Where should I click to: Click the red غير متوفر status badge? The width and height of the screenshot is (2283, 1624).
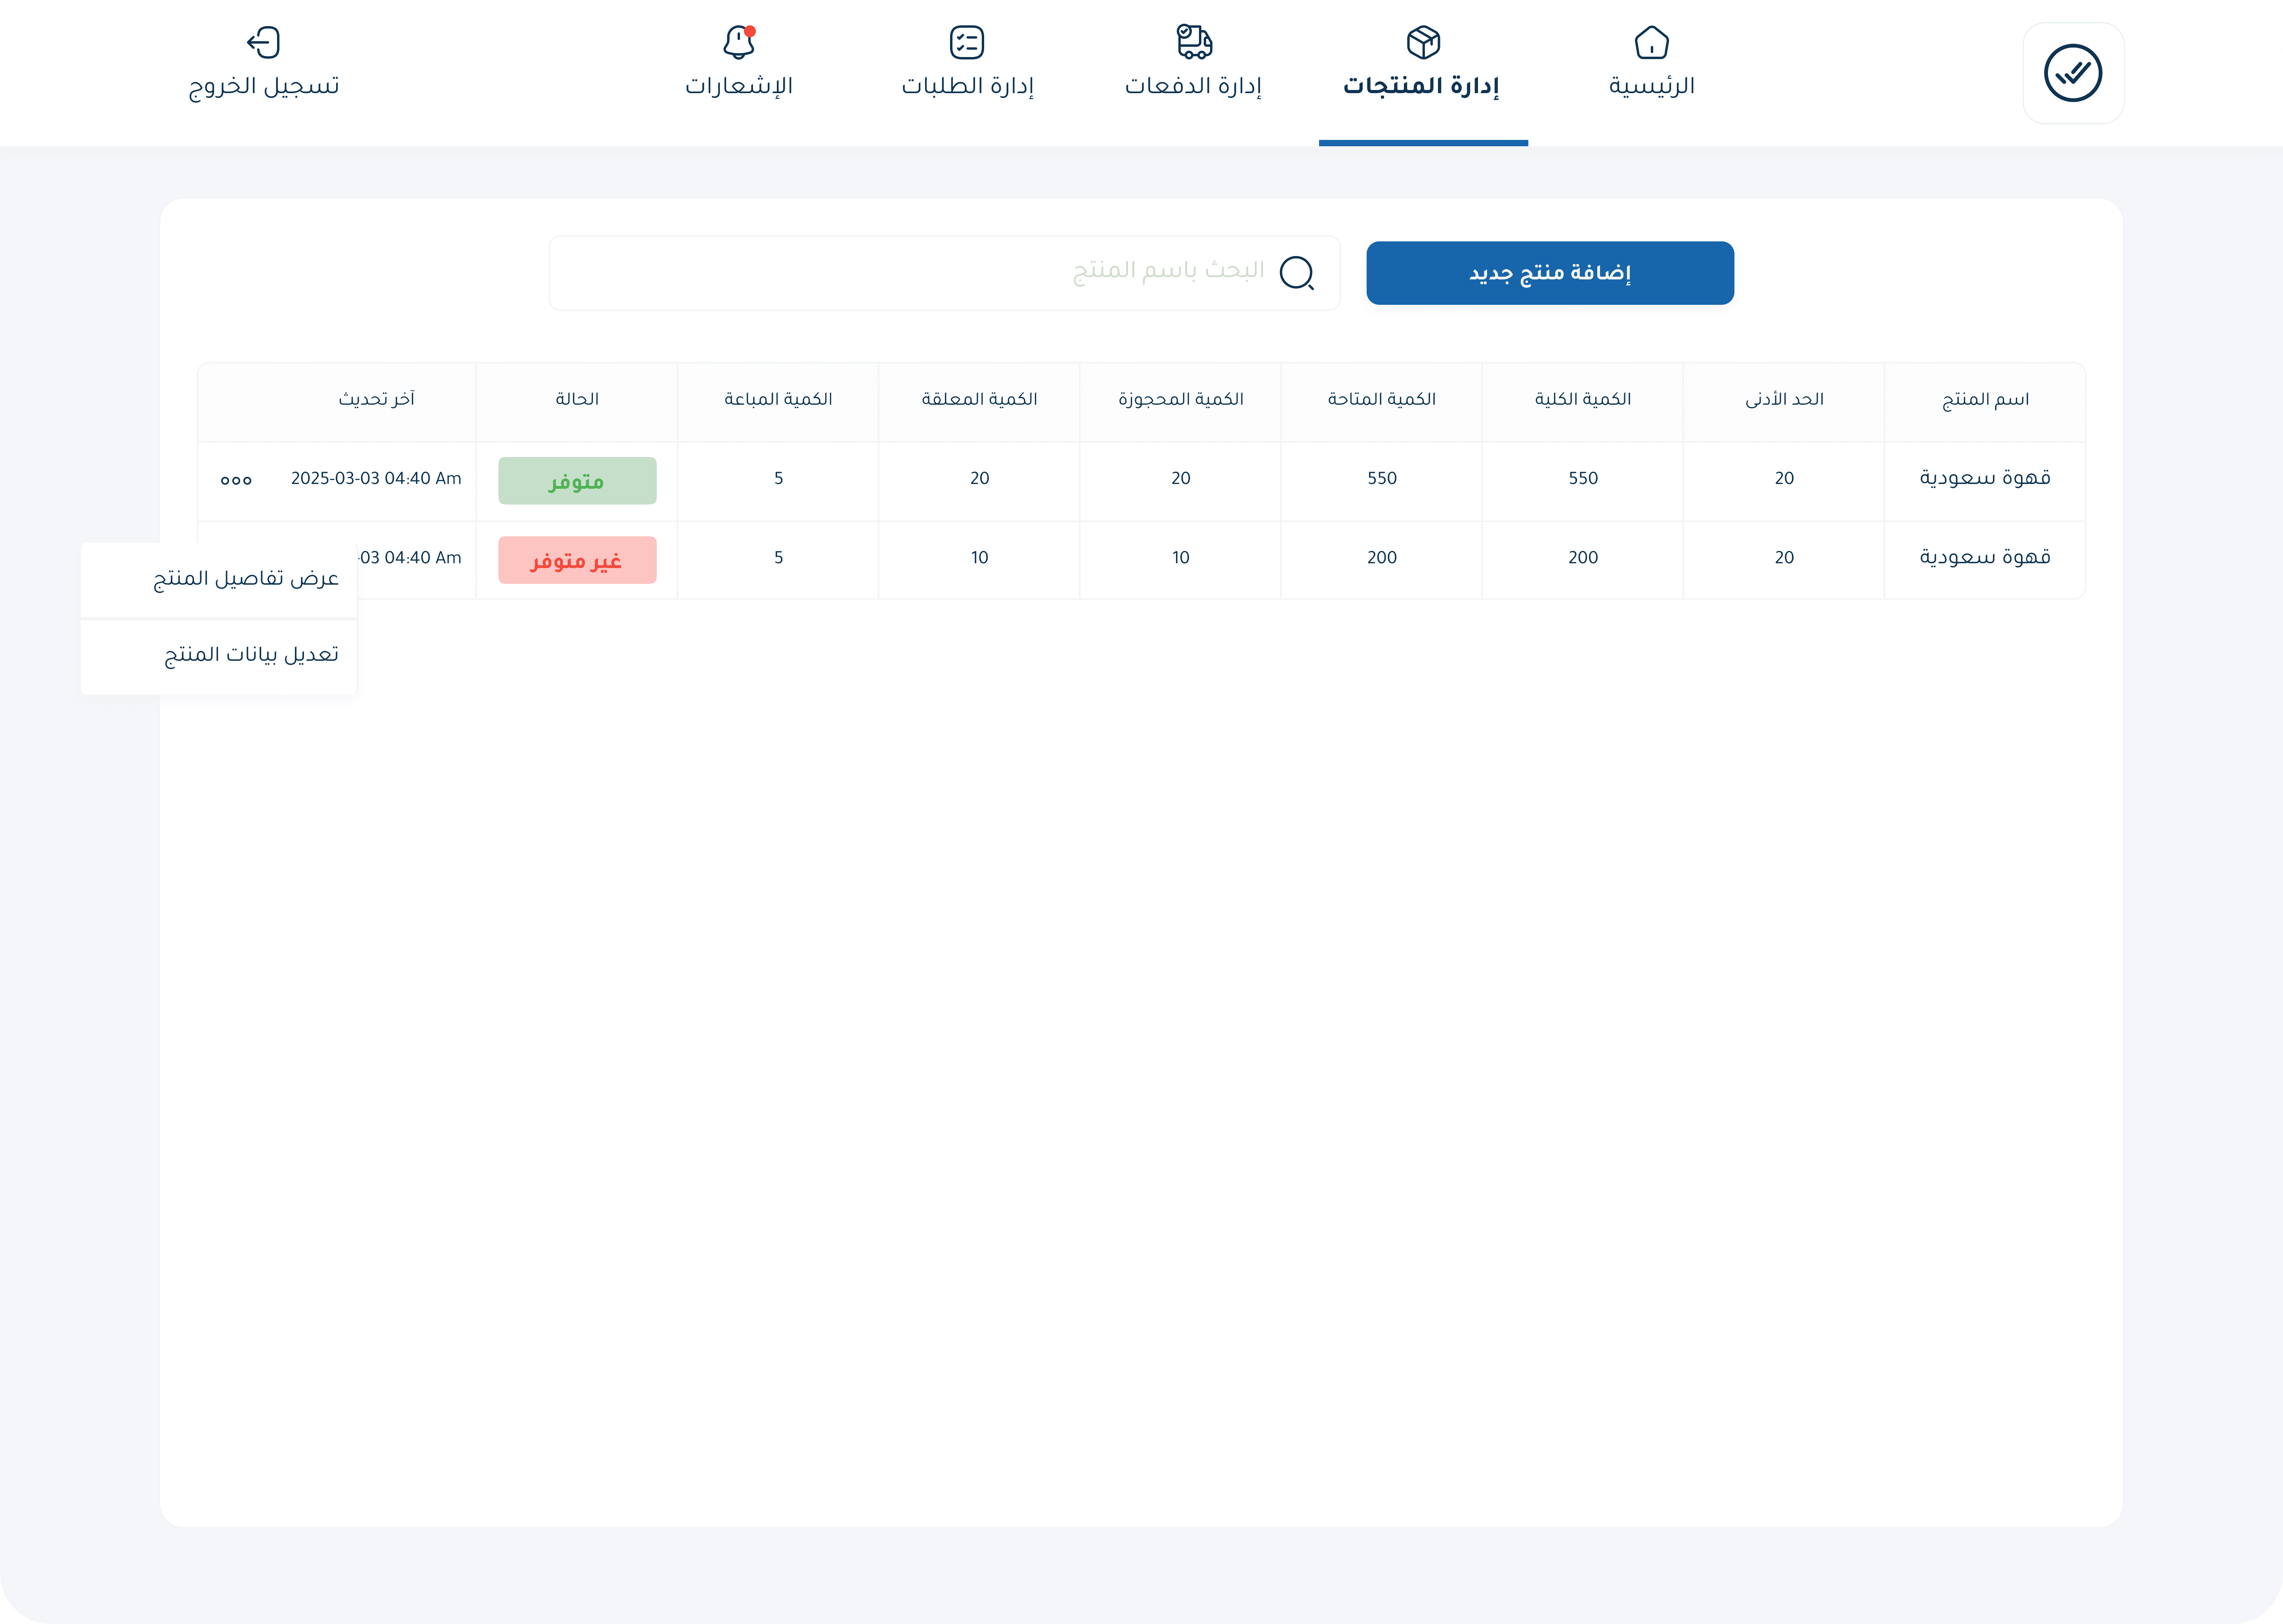point(577,560)
